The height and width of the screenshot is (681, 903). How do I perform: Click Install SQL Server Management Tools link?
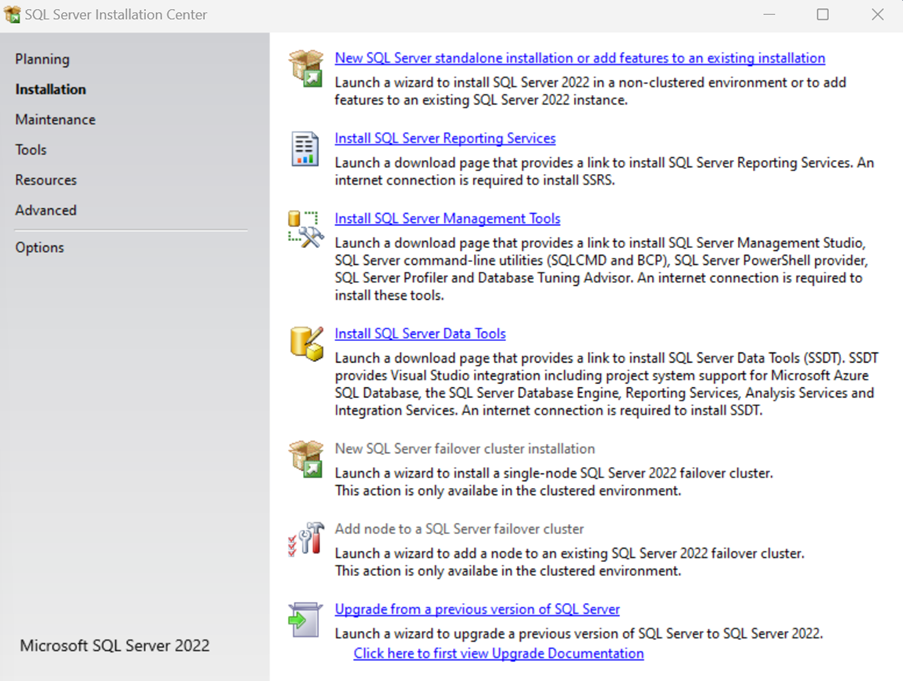click(x=447, y=218)
